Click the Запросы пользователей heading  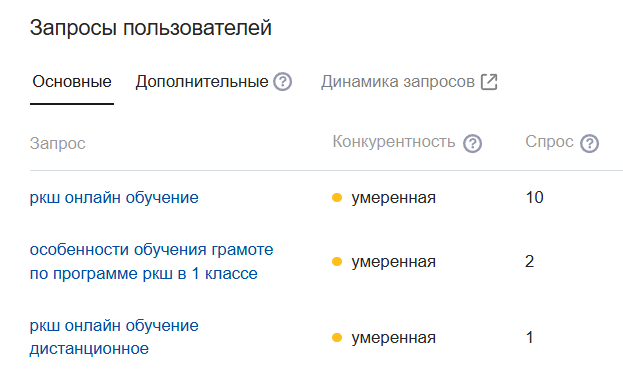(151, 28)
